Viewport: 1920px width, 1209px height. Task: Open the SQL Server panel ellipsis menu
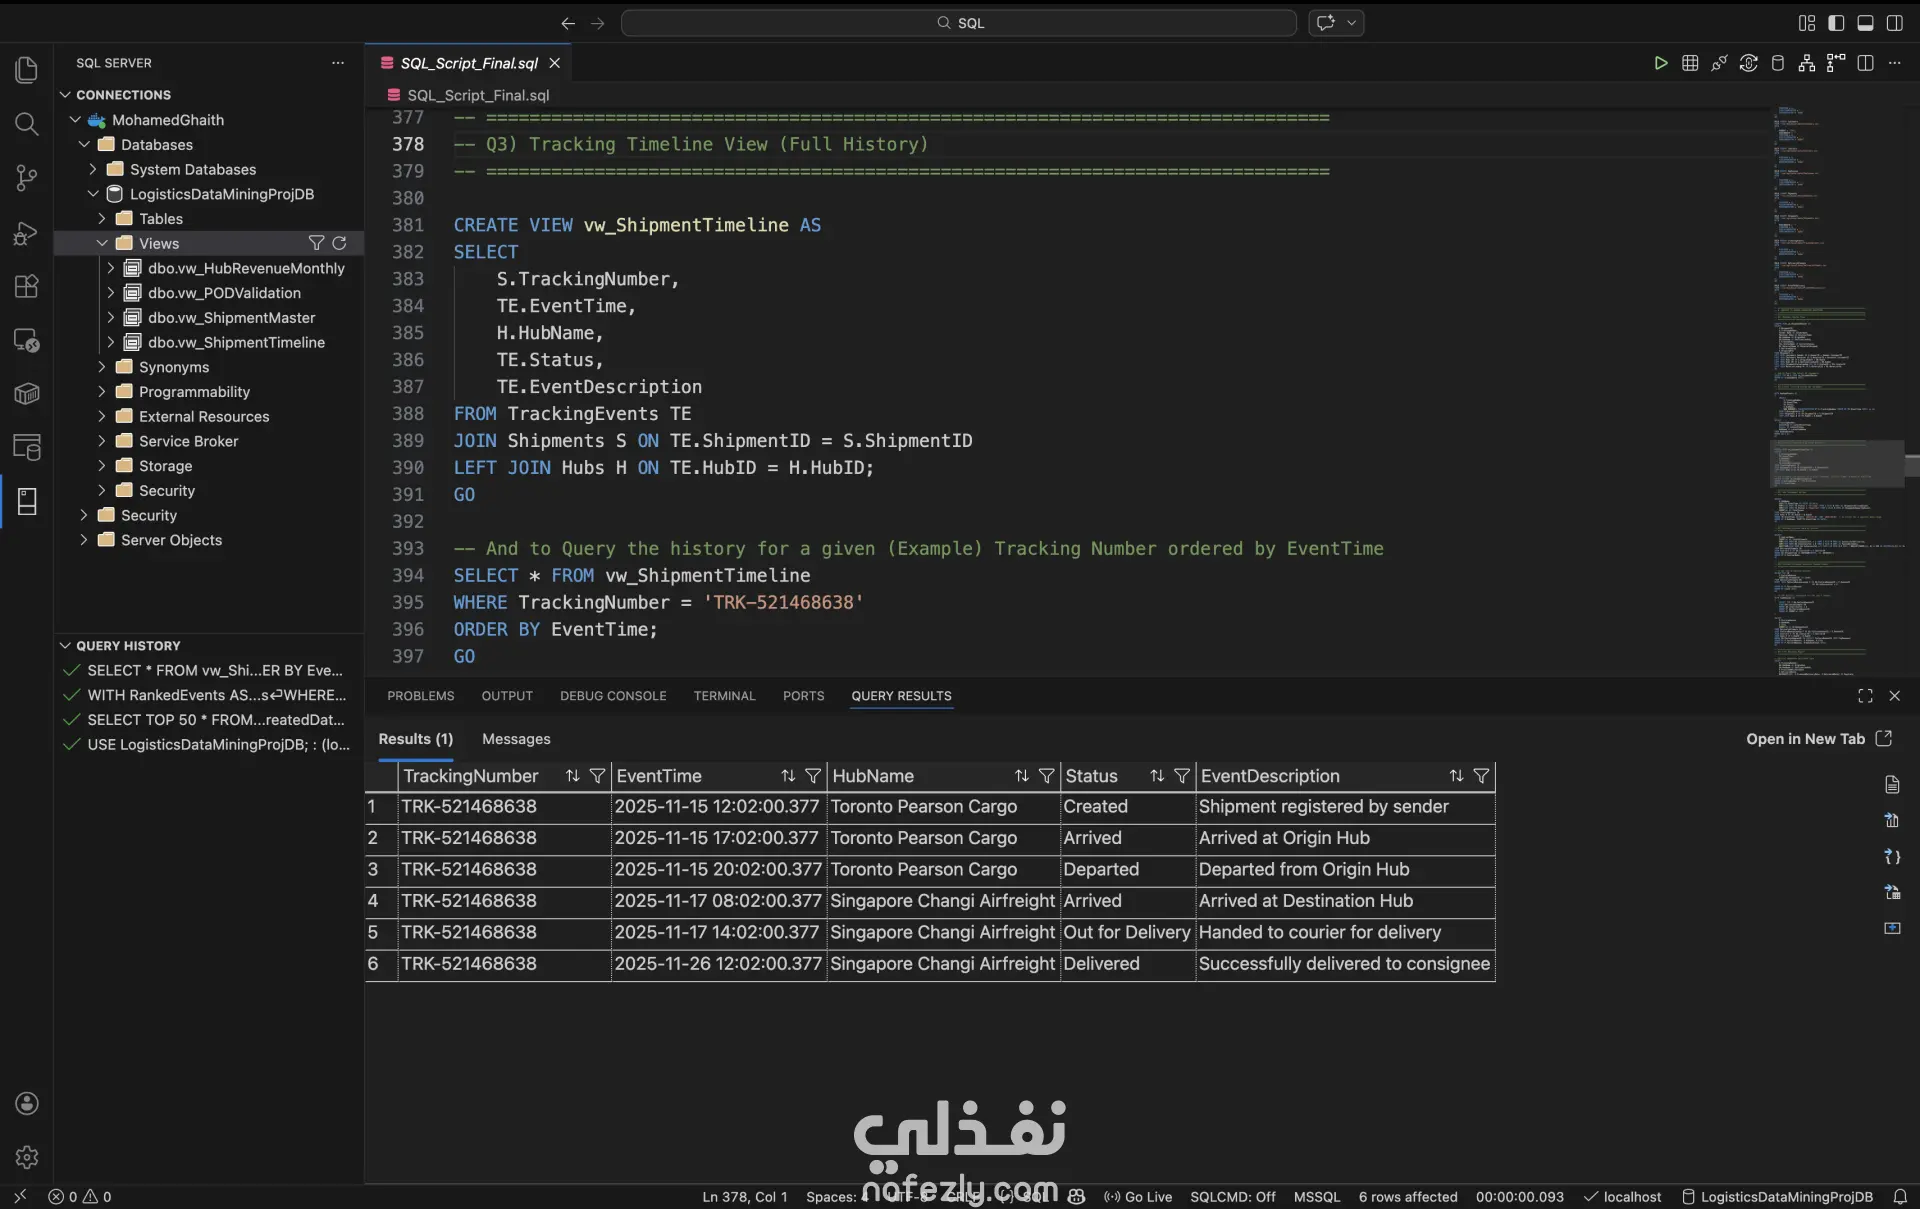tap(338, 63)
